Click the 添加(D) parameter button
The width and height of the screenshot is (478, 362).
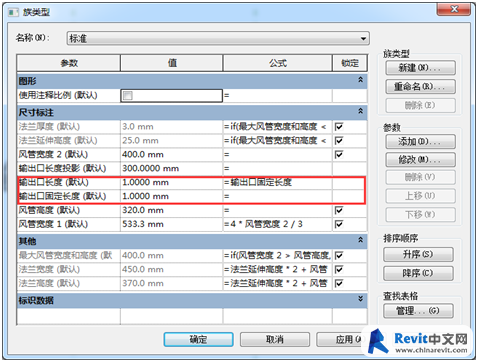tap(420, 142)
